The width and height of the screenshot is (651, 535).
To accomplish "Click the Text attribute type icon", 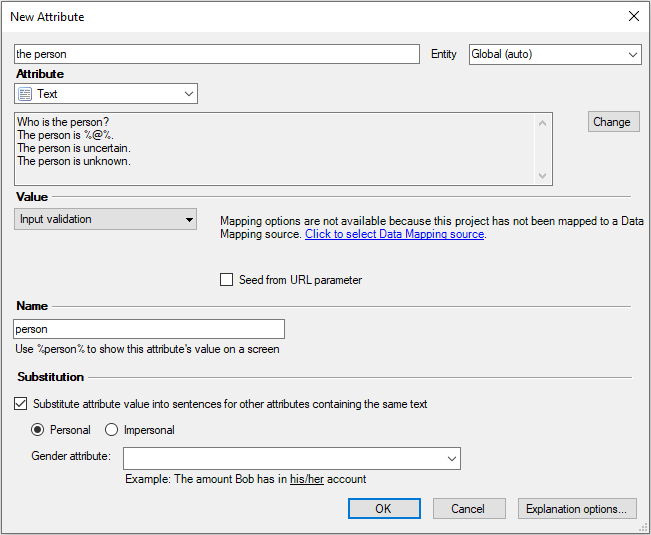I will point(26,94).
